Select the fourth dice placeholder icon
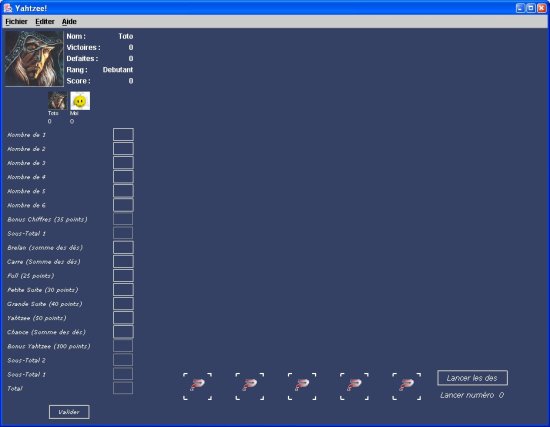Screen dimensions: 550x427 (354, 386)
